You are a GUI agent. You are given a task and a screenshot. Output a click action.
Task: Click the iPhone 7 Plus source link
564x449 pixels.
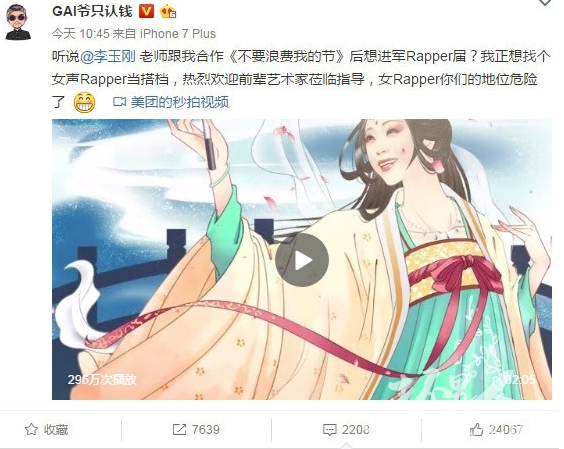(x=178, y=34)
